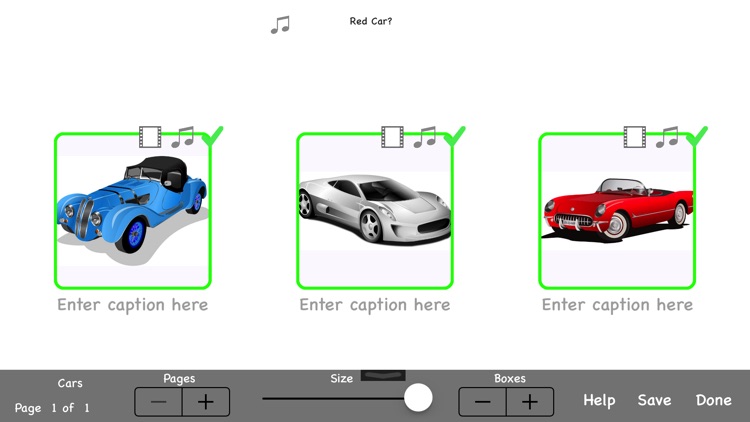Select the blue vintage car picture
750x422 pixels.
click(x=132, y=211)
